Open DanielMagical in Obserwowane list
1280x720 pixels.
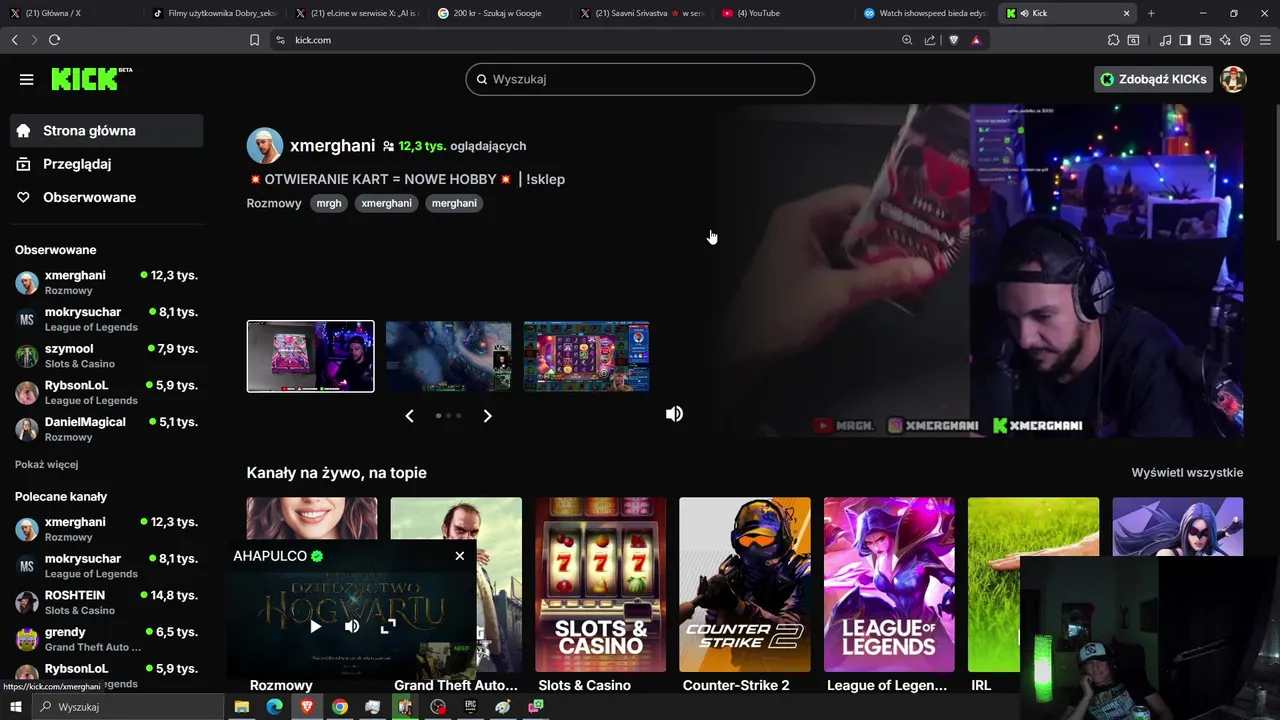107,429
